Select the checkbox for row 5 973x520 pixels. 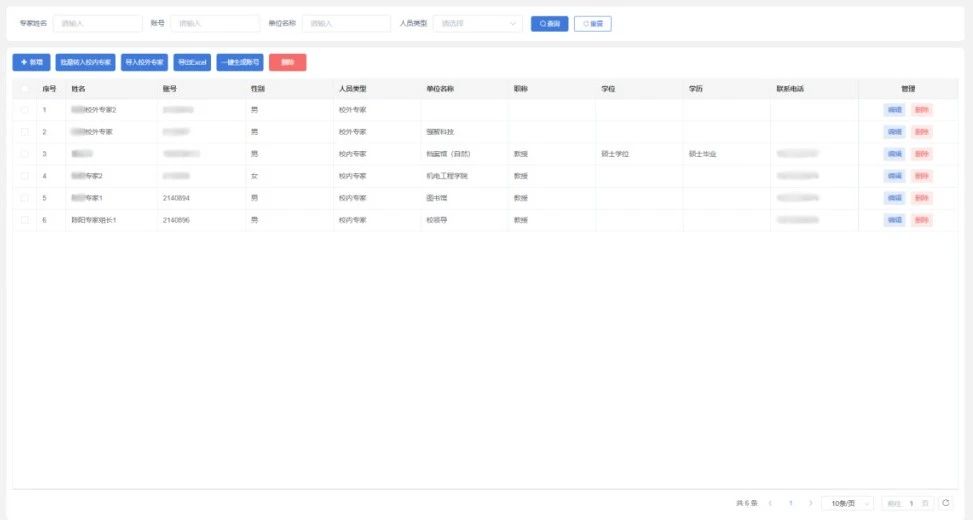(24, 198)
